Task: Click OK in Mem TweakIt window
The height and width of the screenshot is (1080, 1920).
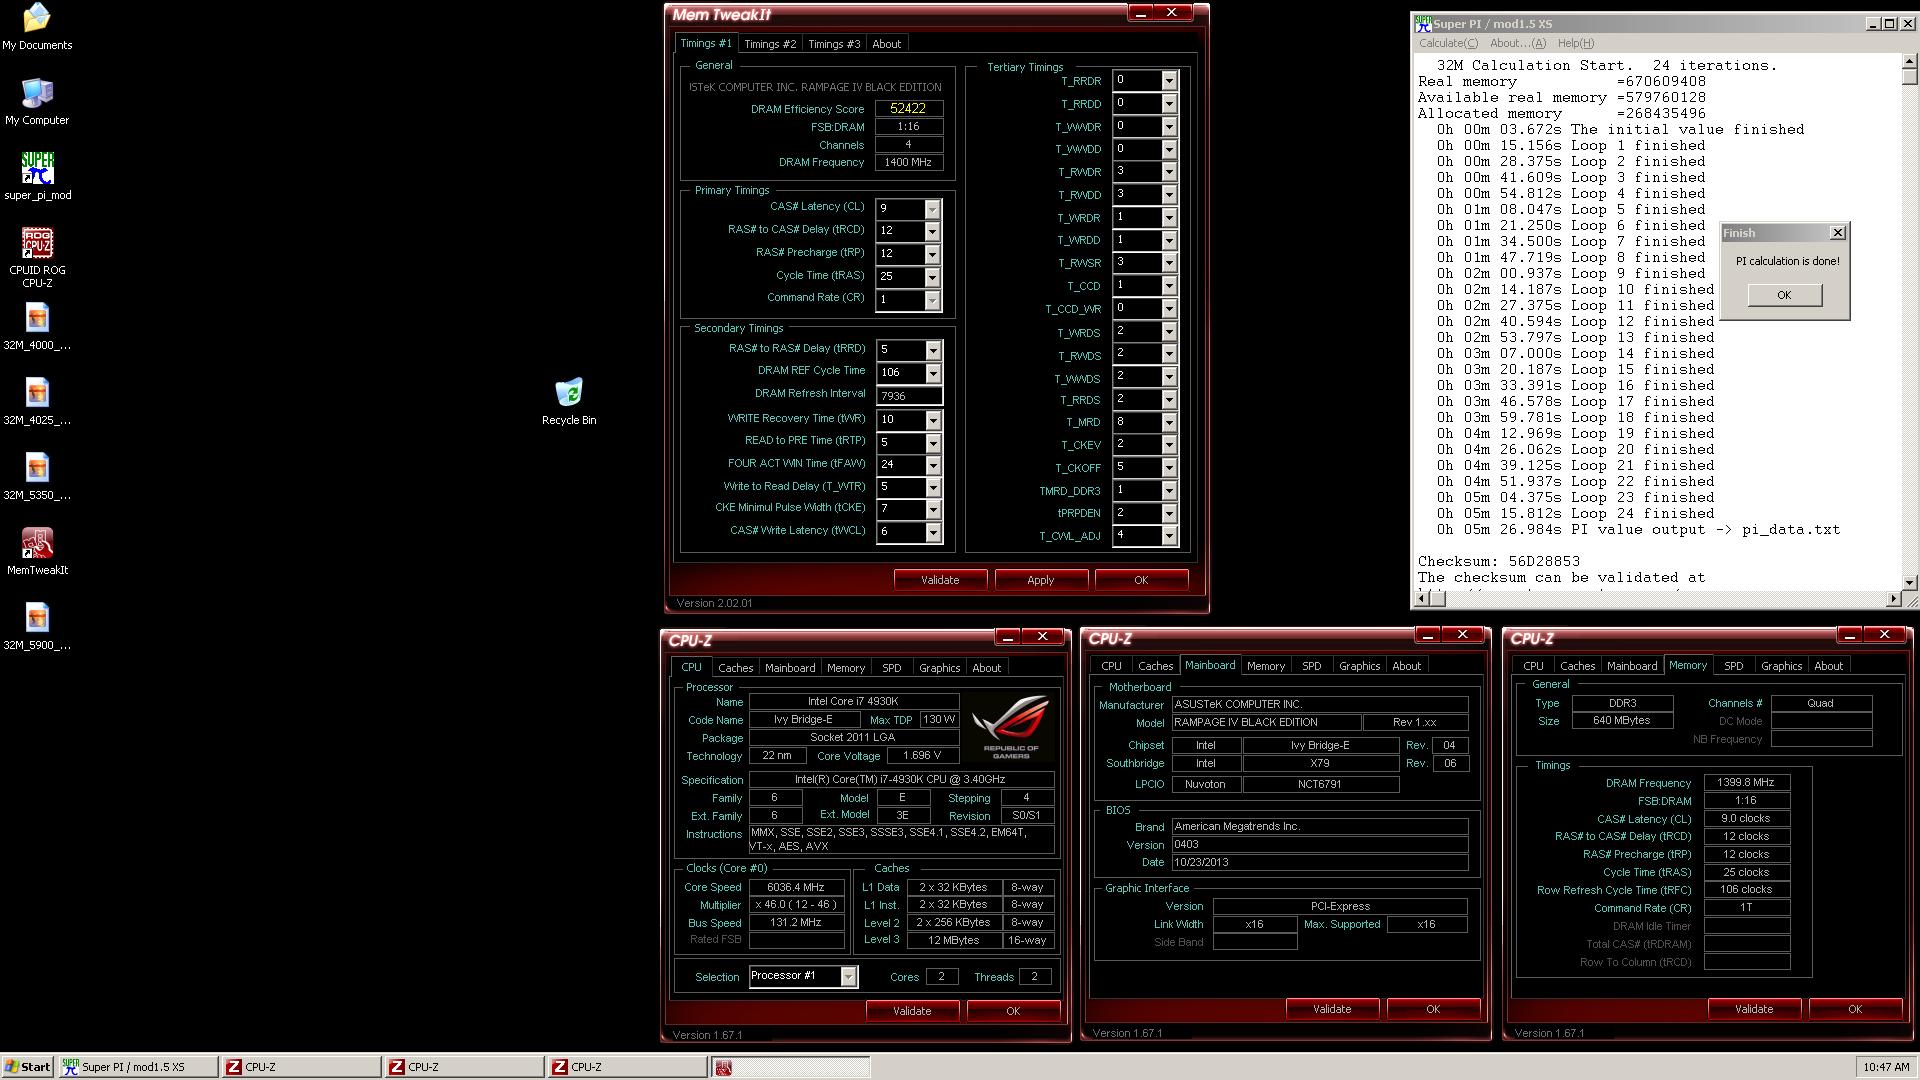Action: 1141,580
